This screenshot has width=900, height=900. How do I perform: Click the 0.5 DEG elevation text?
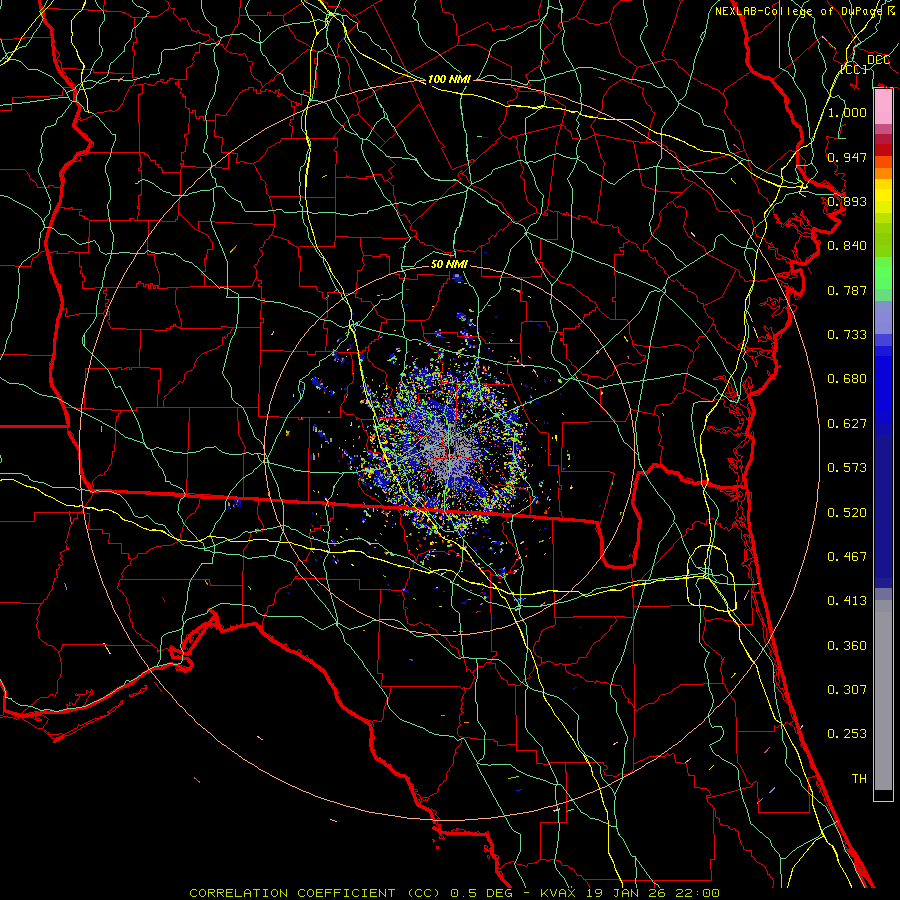[481, 893]
